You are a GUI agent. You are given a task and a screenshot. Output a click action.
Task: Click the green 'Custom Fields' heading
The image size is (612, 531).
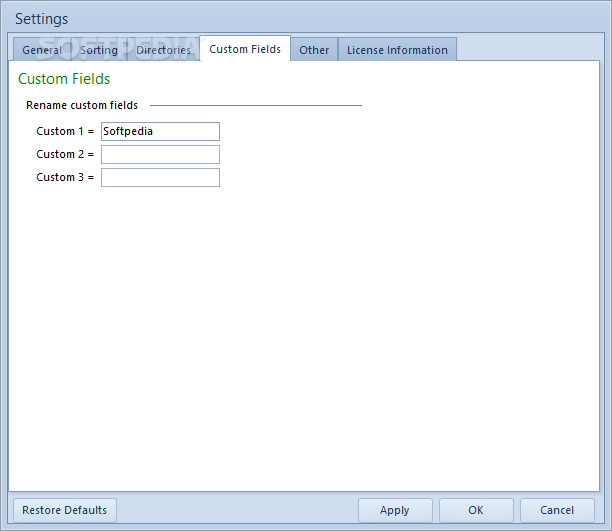[64, 79]
